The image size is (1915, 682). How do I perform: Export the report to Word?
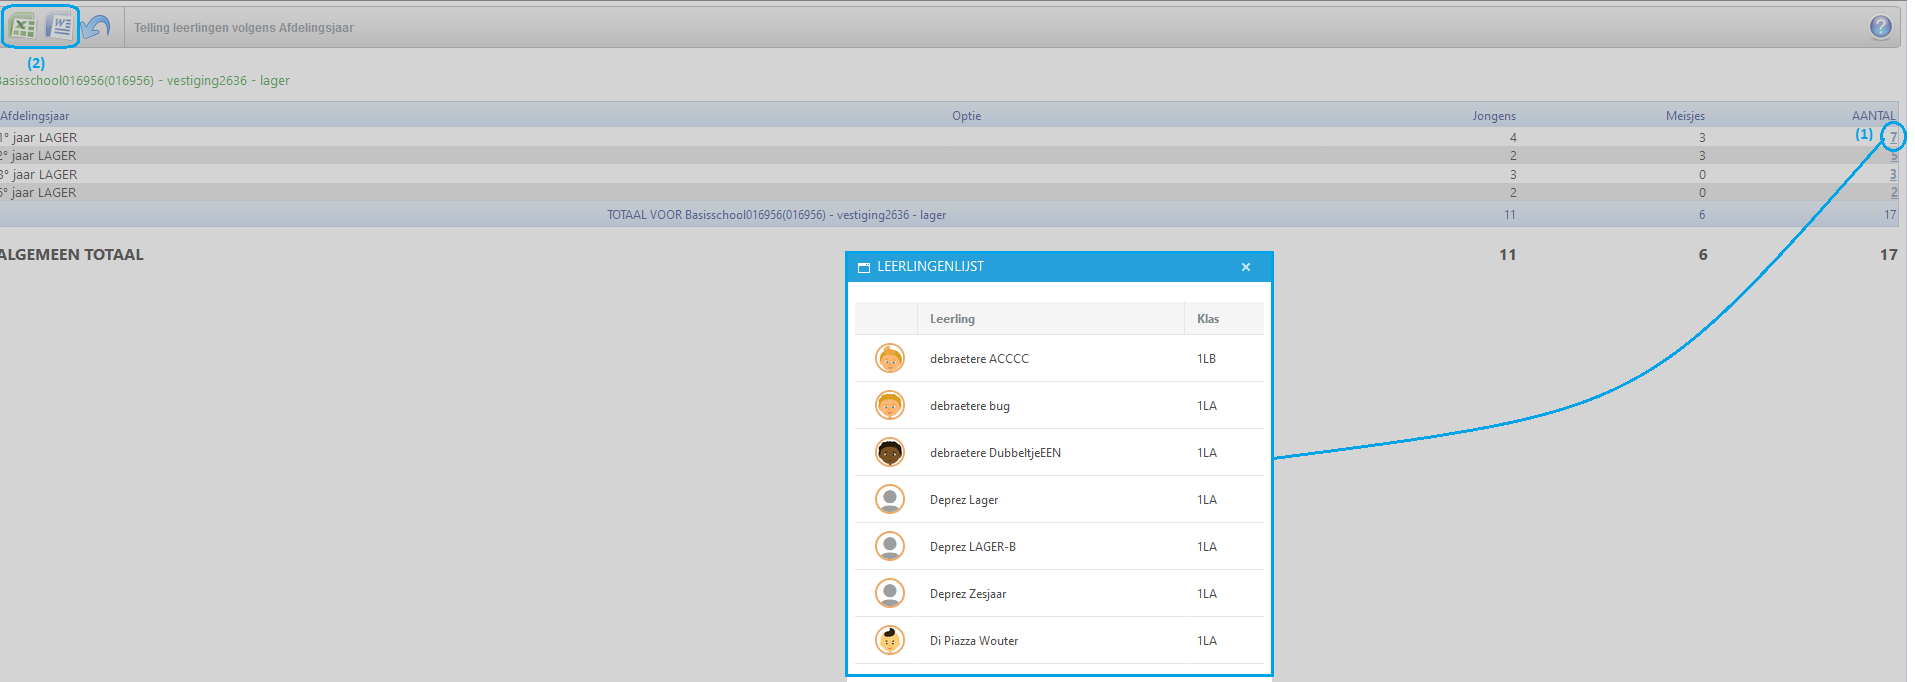point(60,27)
